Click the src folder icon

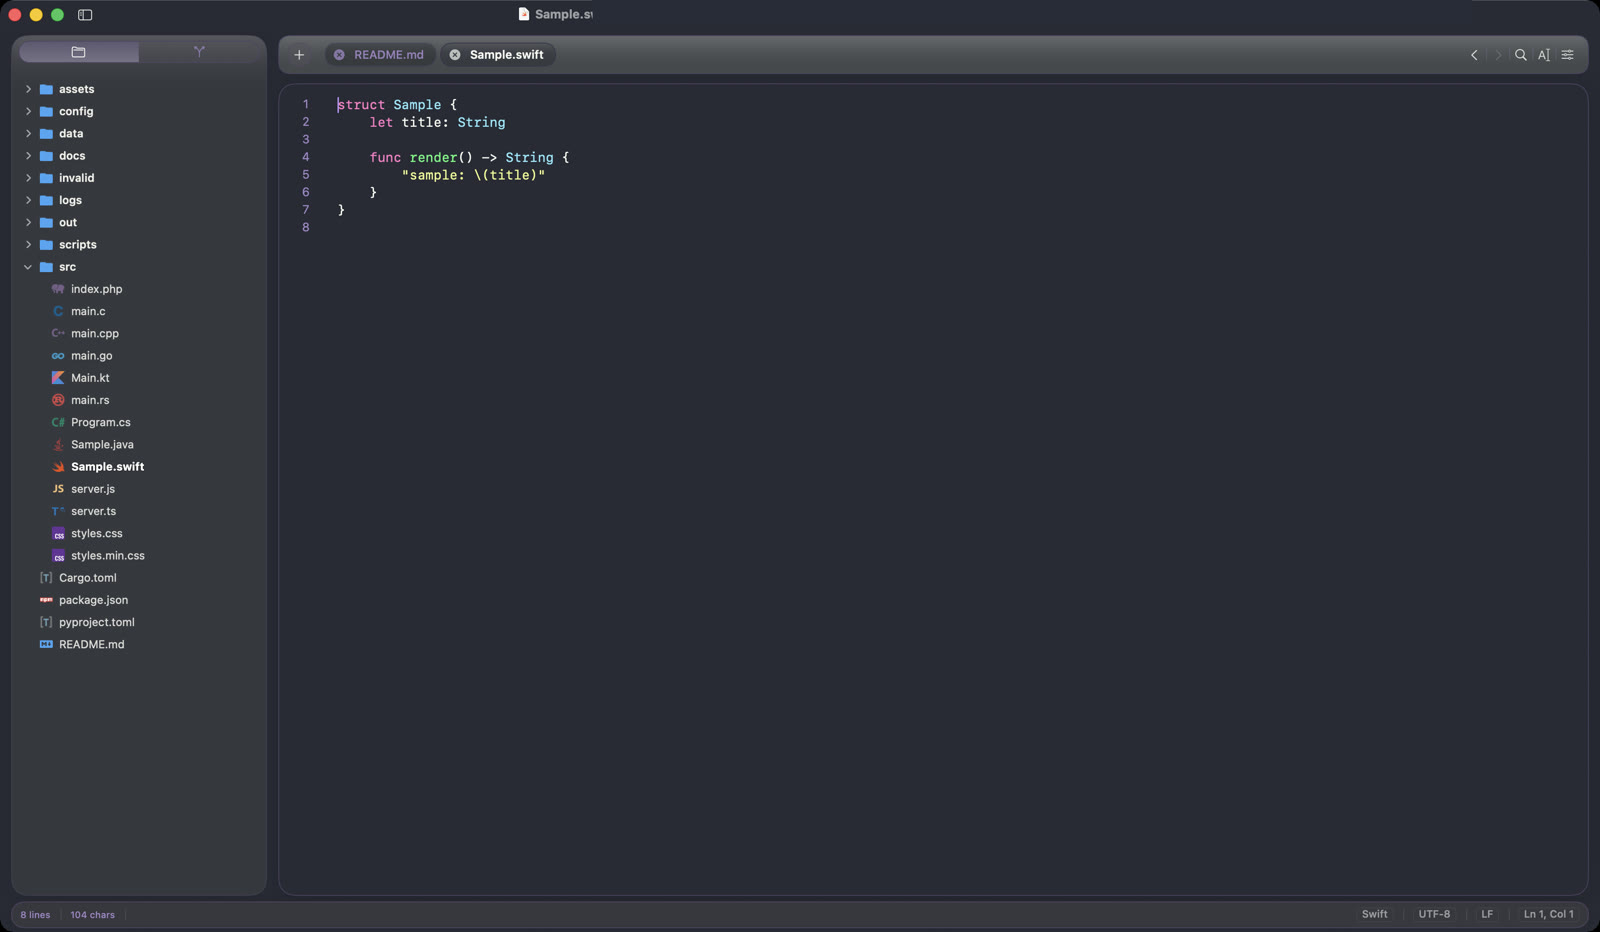46,267
